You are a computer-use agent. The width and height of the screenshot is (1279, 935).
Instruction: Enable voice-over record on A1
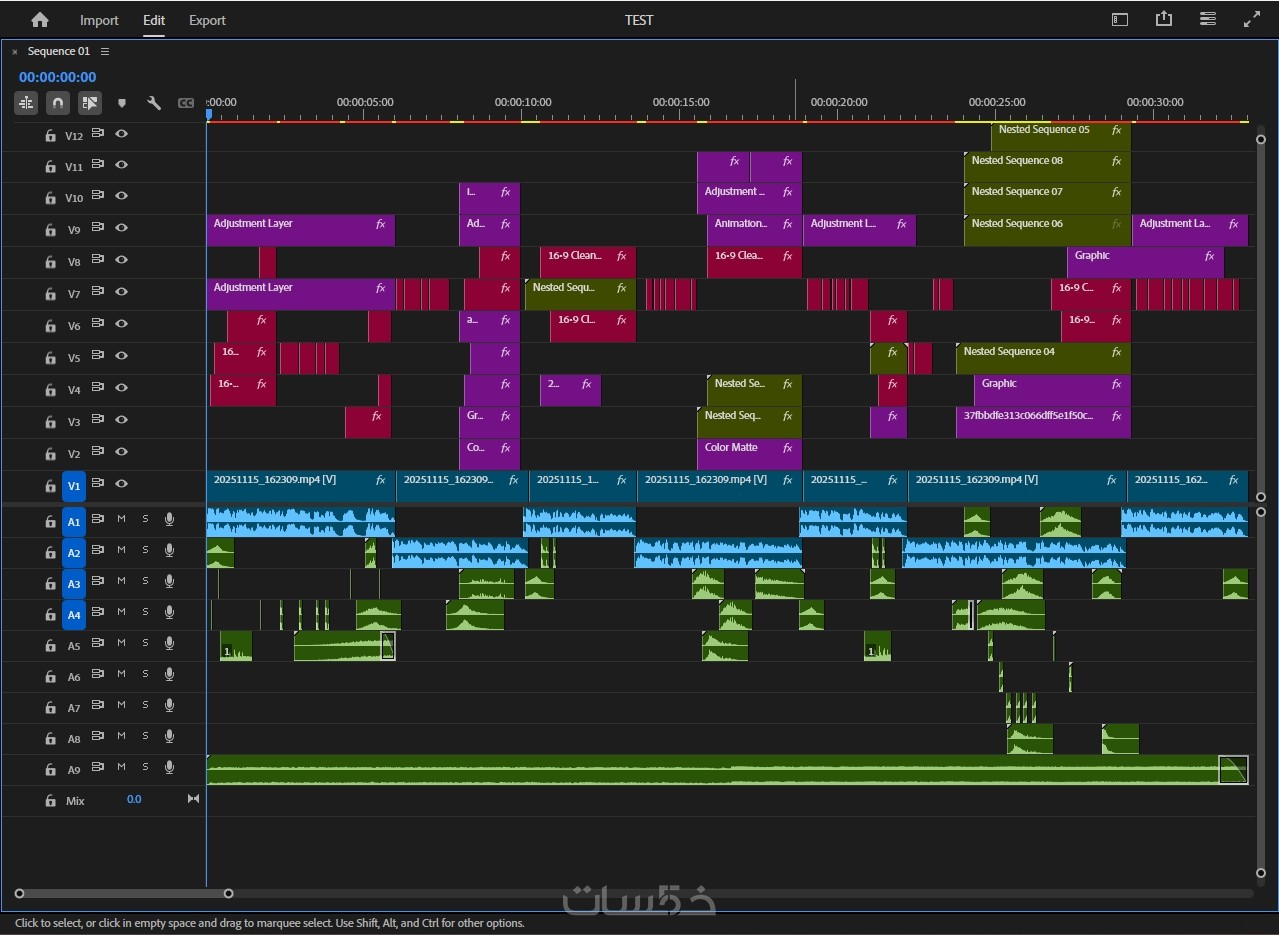tap(169, 519)
